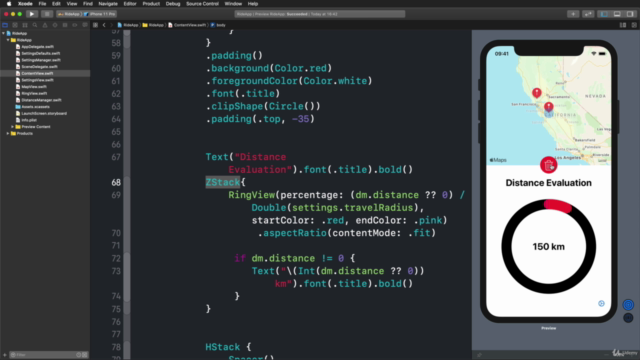Viewport: 640px width, 360px height.
Task: Open the Find navigator magnifier icon
Action: (x=35, y=25)
